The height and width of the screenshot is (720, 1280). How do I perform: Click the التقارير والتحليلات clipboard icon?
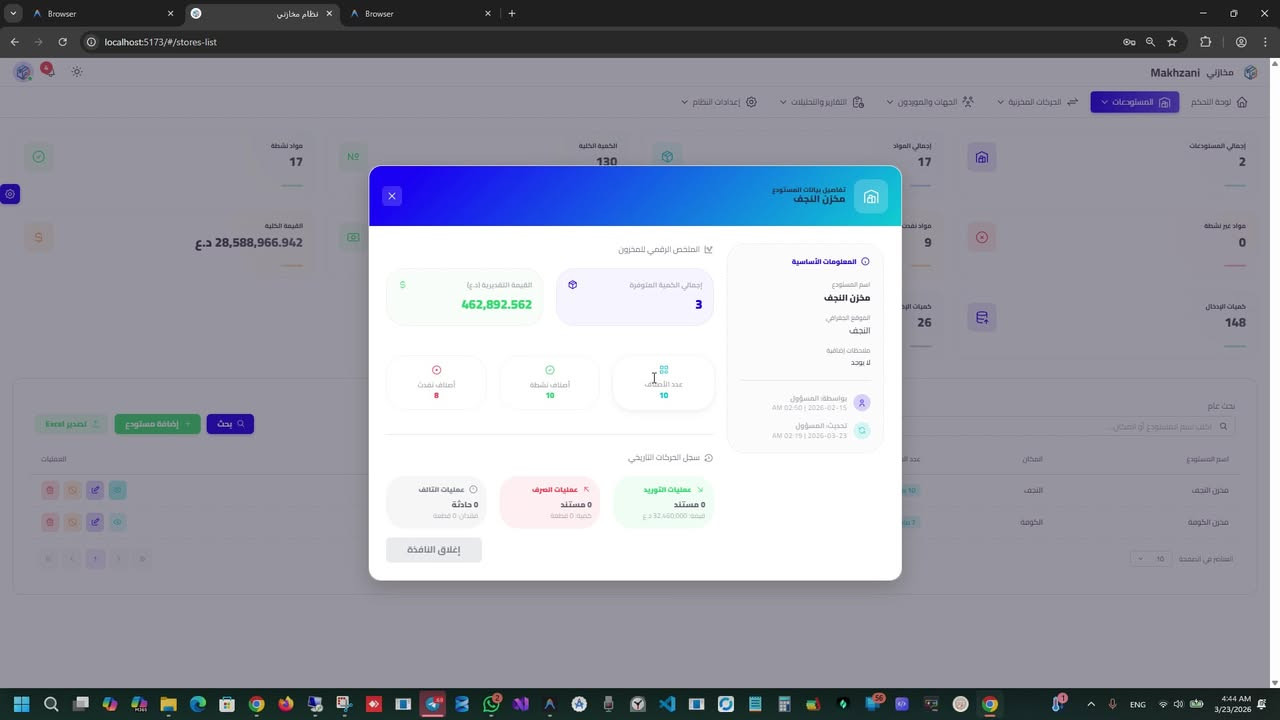856,102
